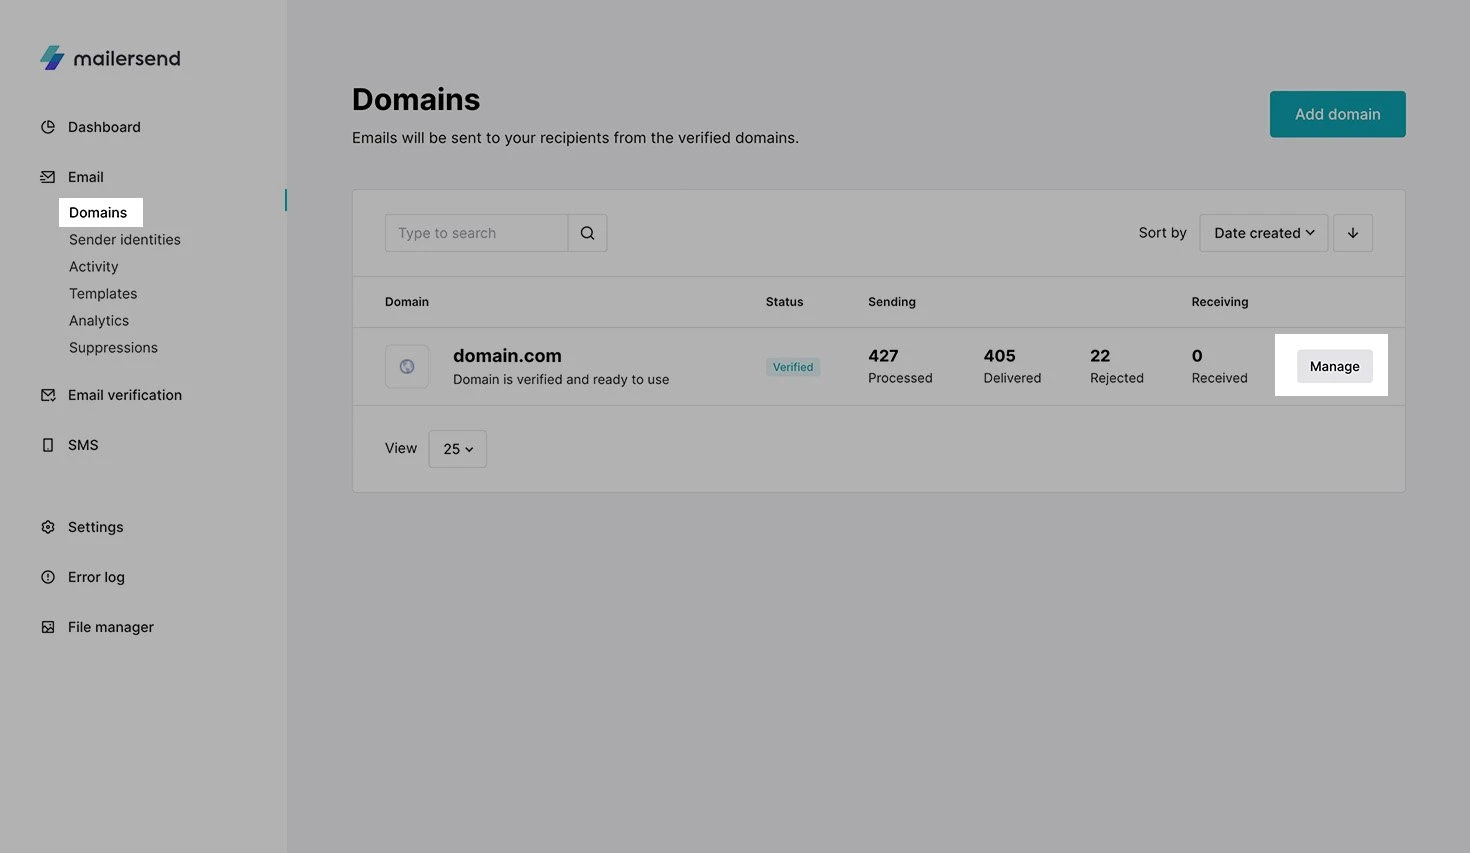Select Domains in the sidebar
This screenshot has width=1470, height=853.
click(98, 212)
